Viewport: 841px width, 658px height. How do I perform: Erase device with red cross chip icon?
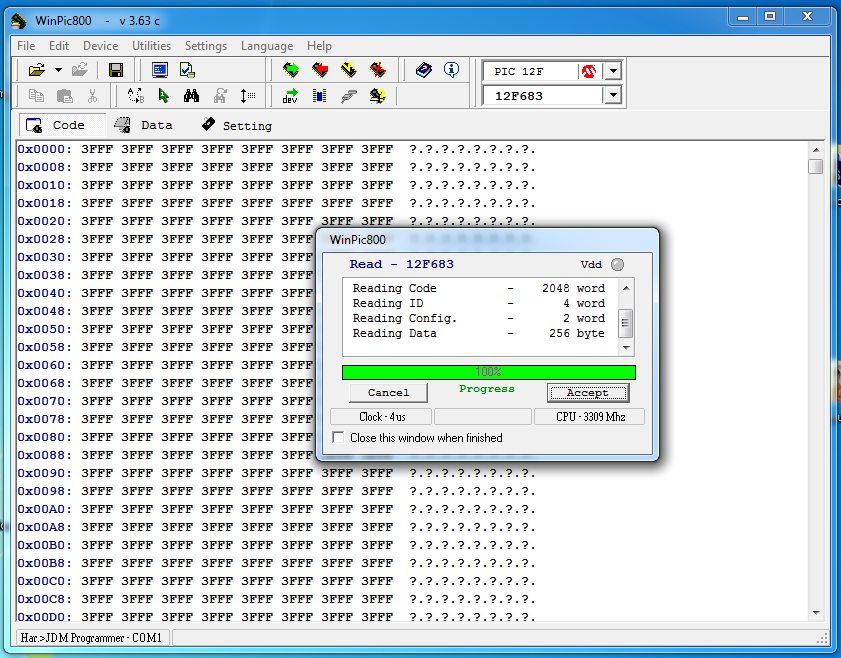coord(378,70)
